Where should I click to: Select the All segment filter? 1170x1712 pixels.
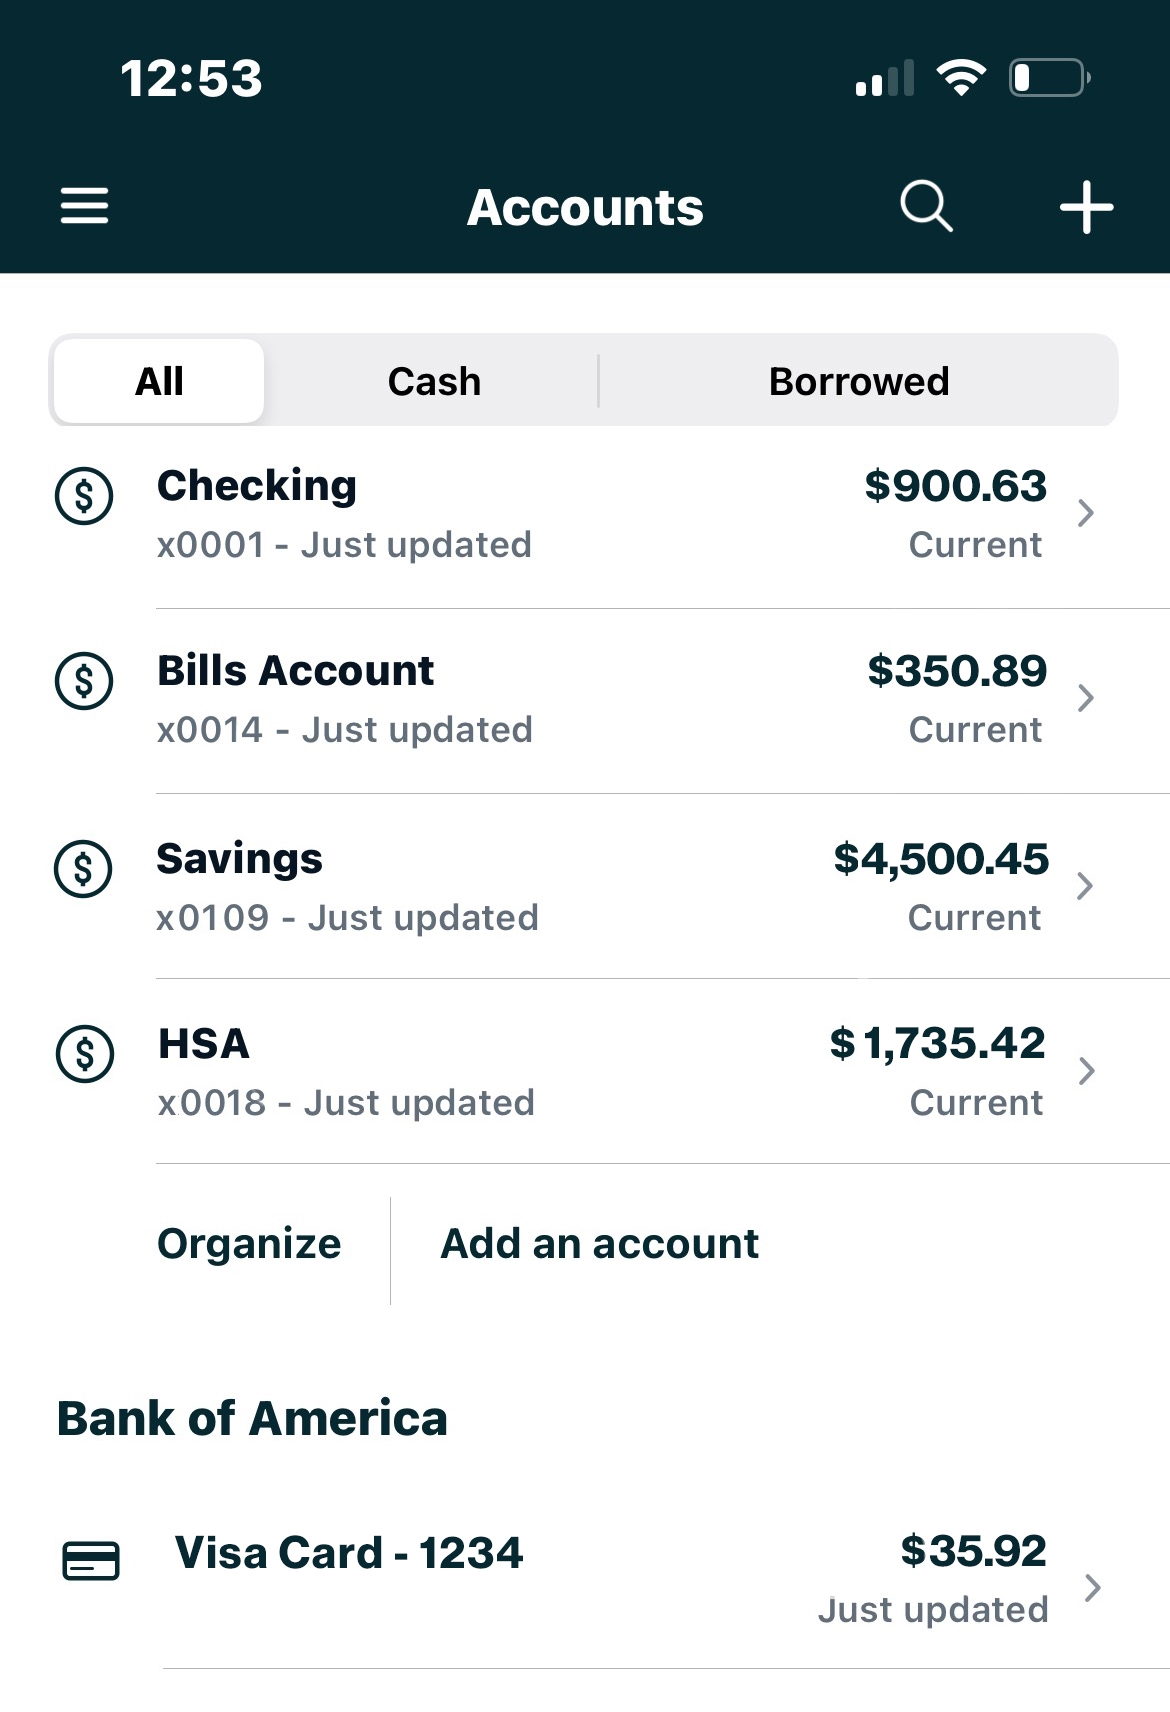click(x=159, y=381)
